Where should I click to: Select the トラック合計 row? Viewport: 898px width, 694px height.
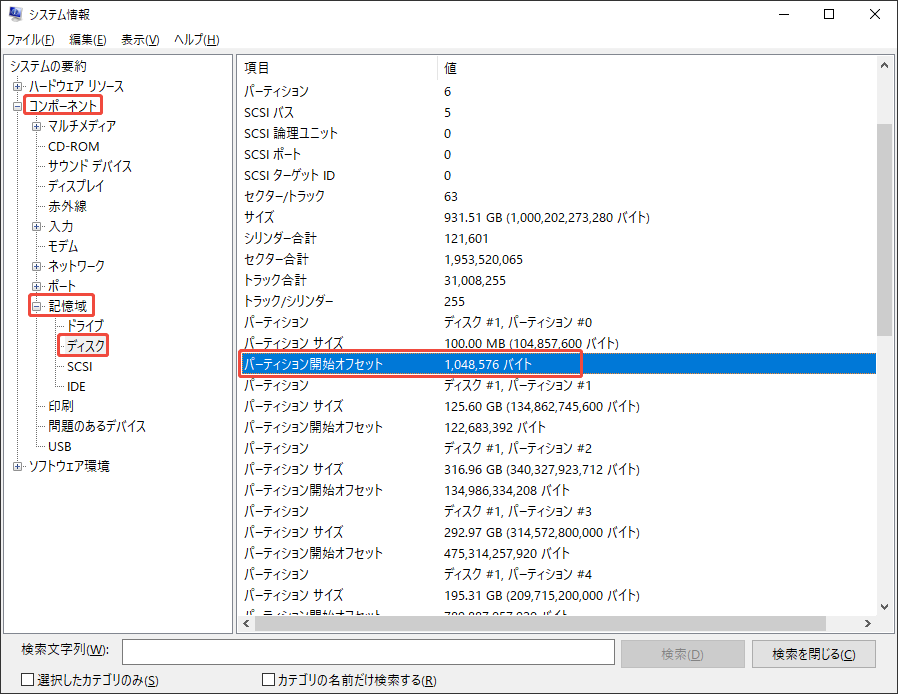tap(557, 281)
